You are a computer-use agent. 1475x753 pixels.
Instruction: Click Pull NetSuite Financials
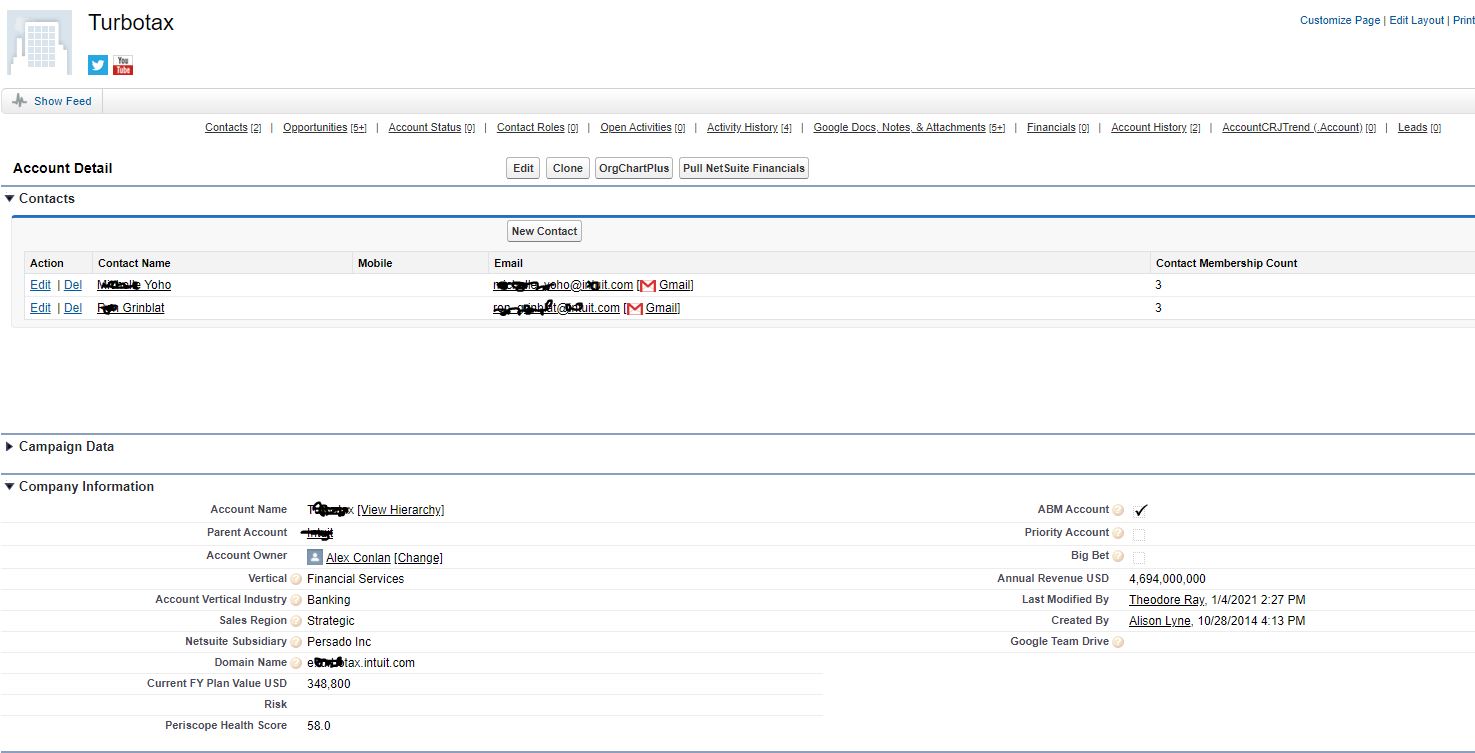[744, 168]
